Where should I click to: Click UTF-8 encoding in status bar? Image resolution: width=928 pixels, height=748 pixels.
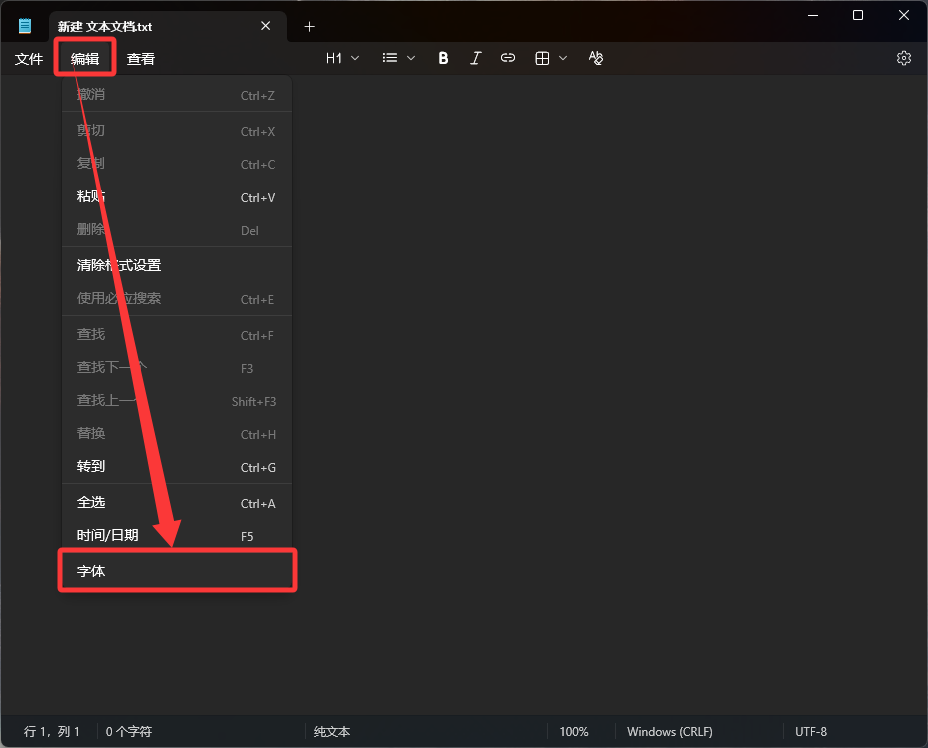(x=811, y=732)
